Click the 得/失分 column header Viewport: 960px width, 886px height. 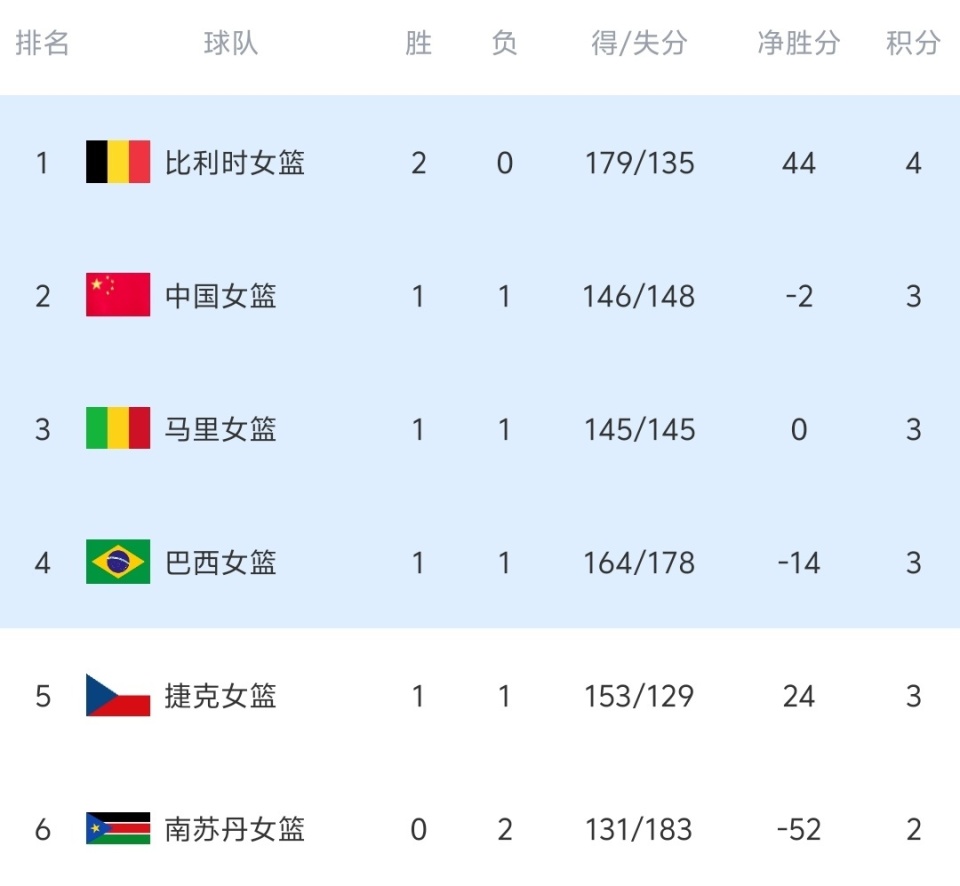639,43
